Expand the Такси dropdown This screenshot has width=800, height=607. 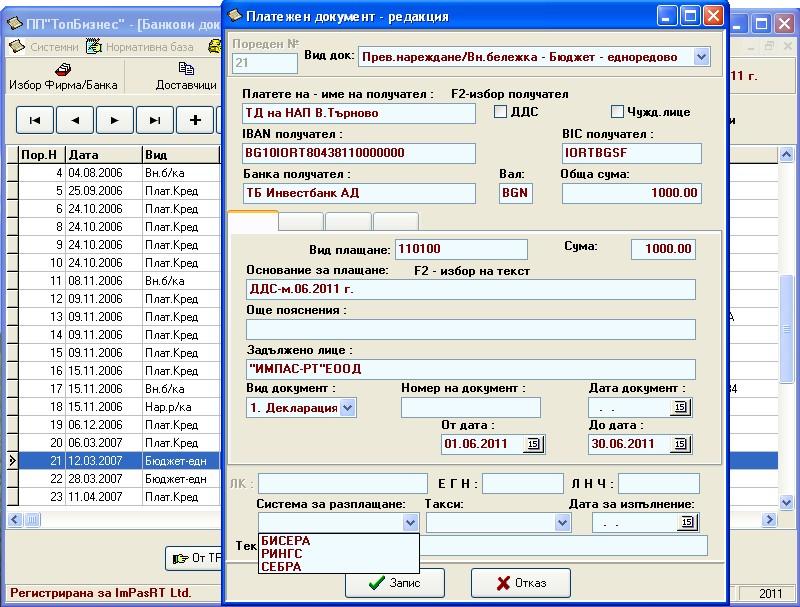[x=562, y=522]
